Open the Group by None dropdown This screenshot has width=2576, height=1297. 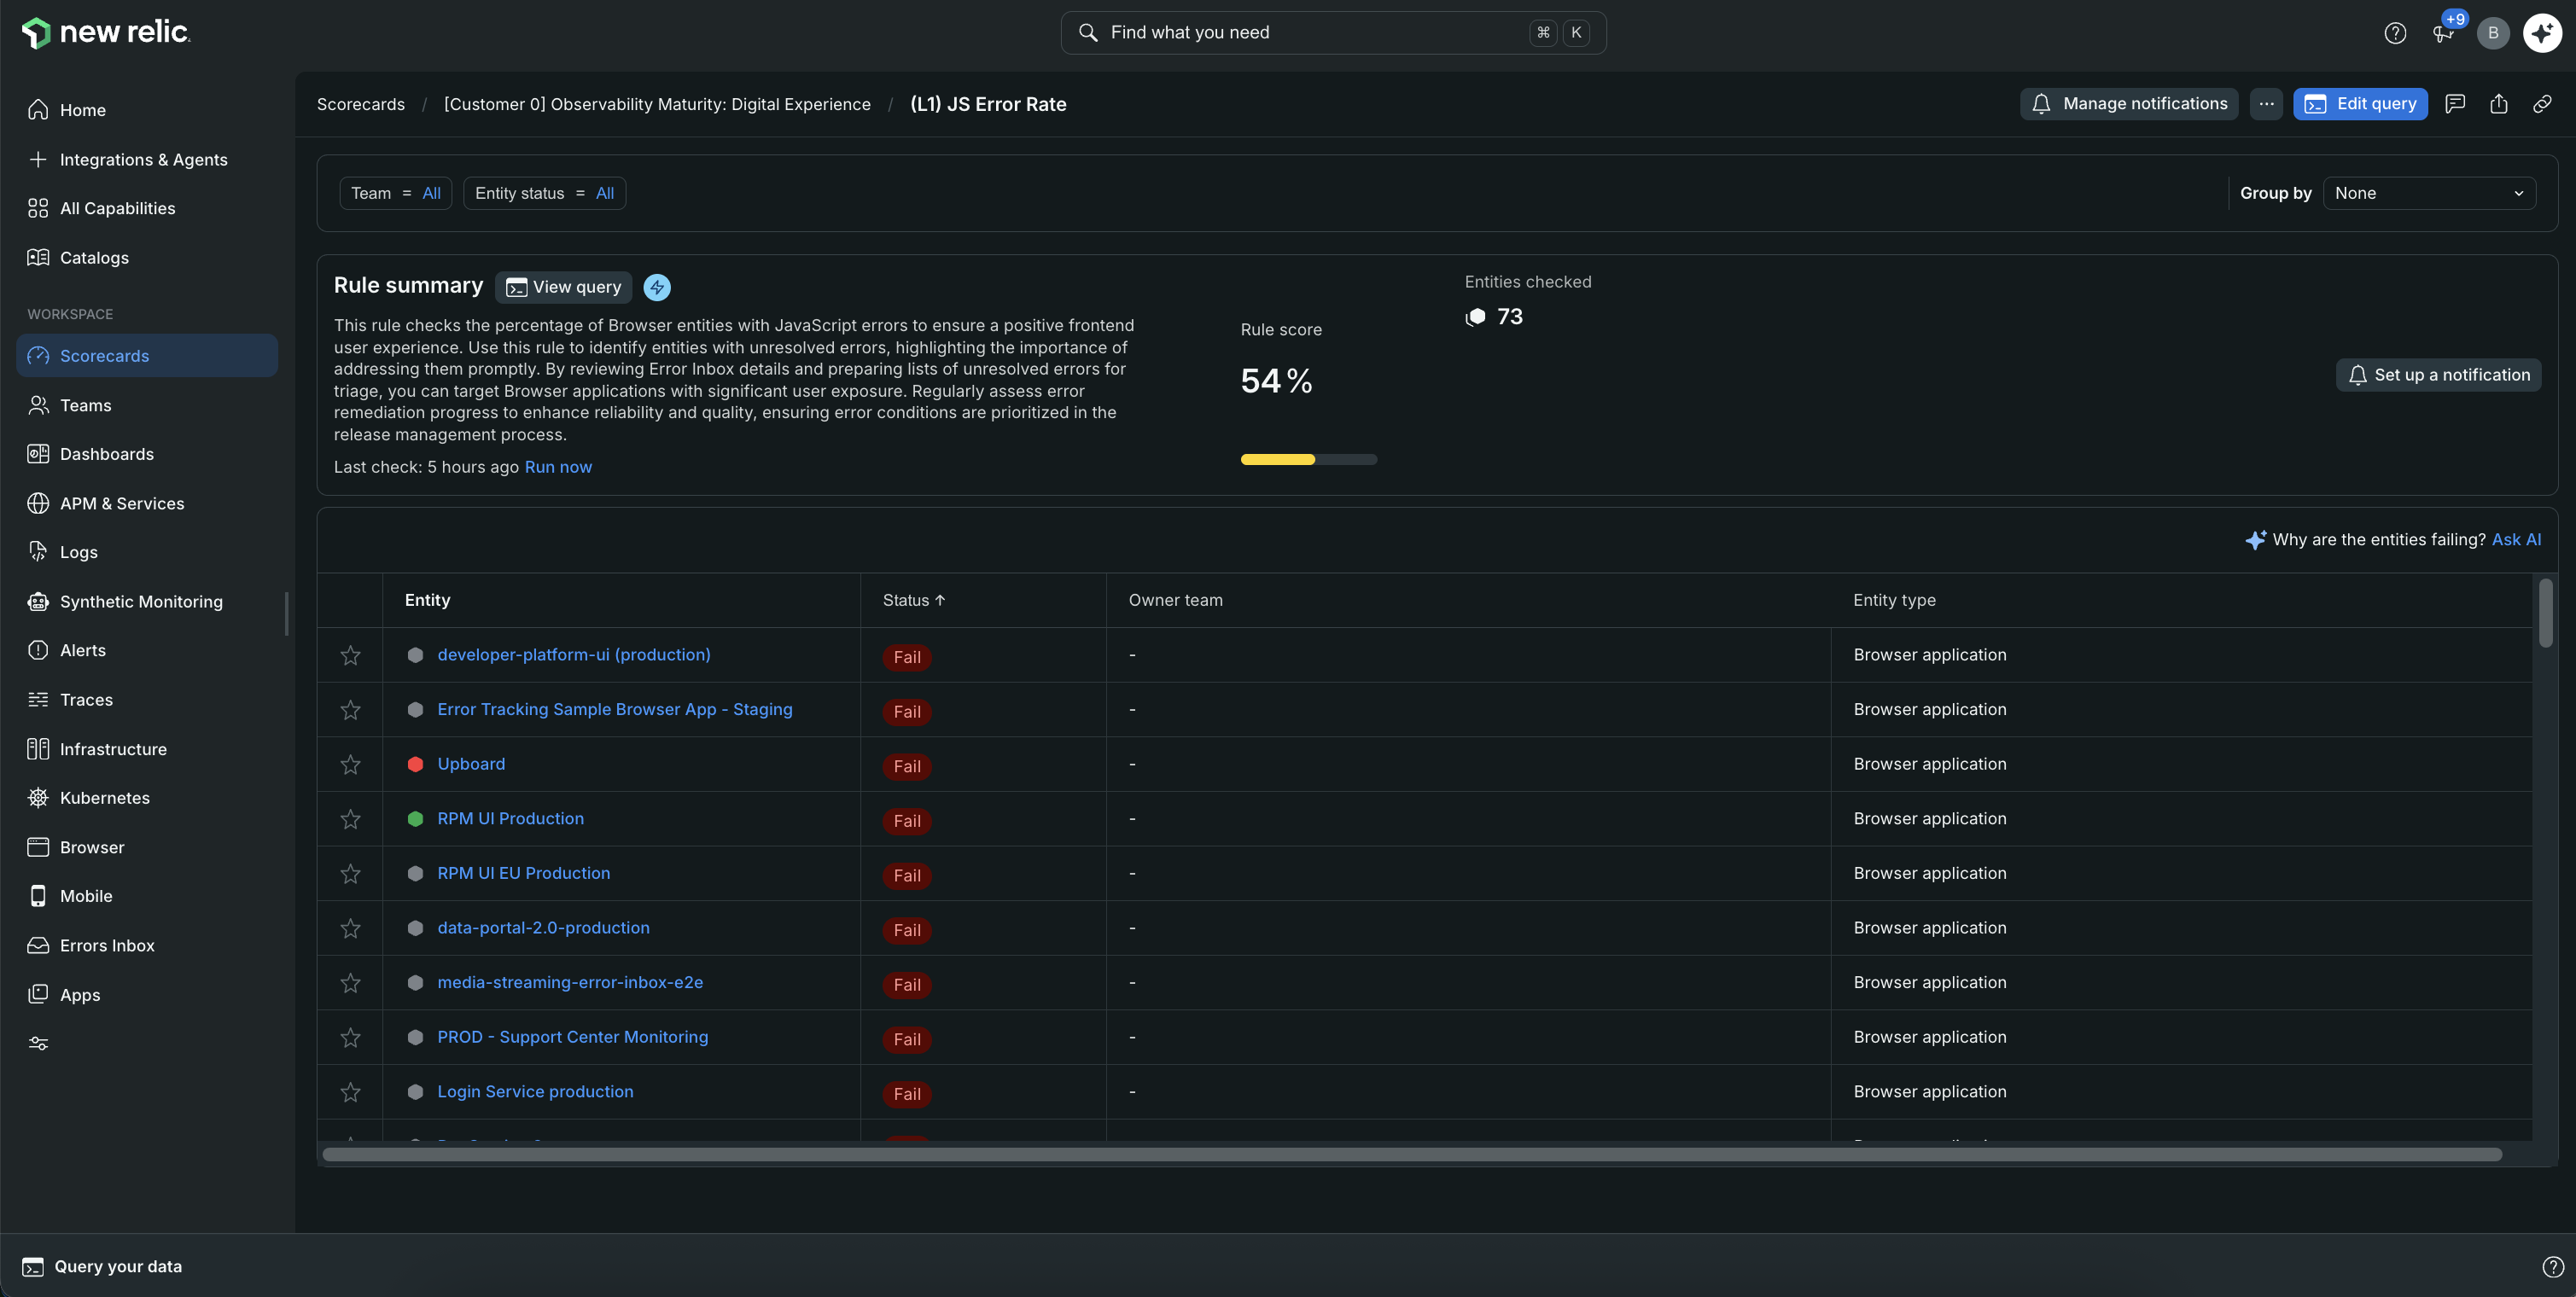[2429, 193]
